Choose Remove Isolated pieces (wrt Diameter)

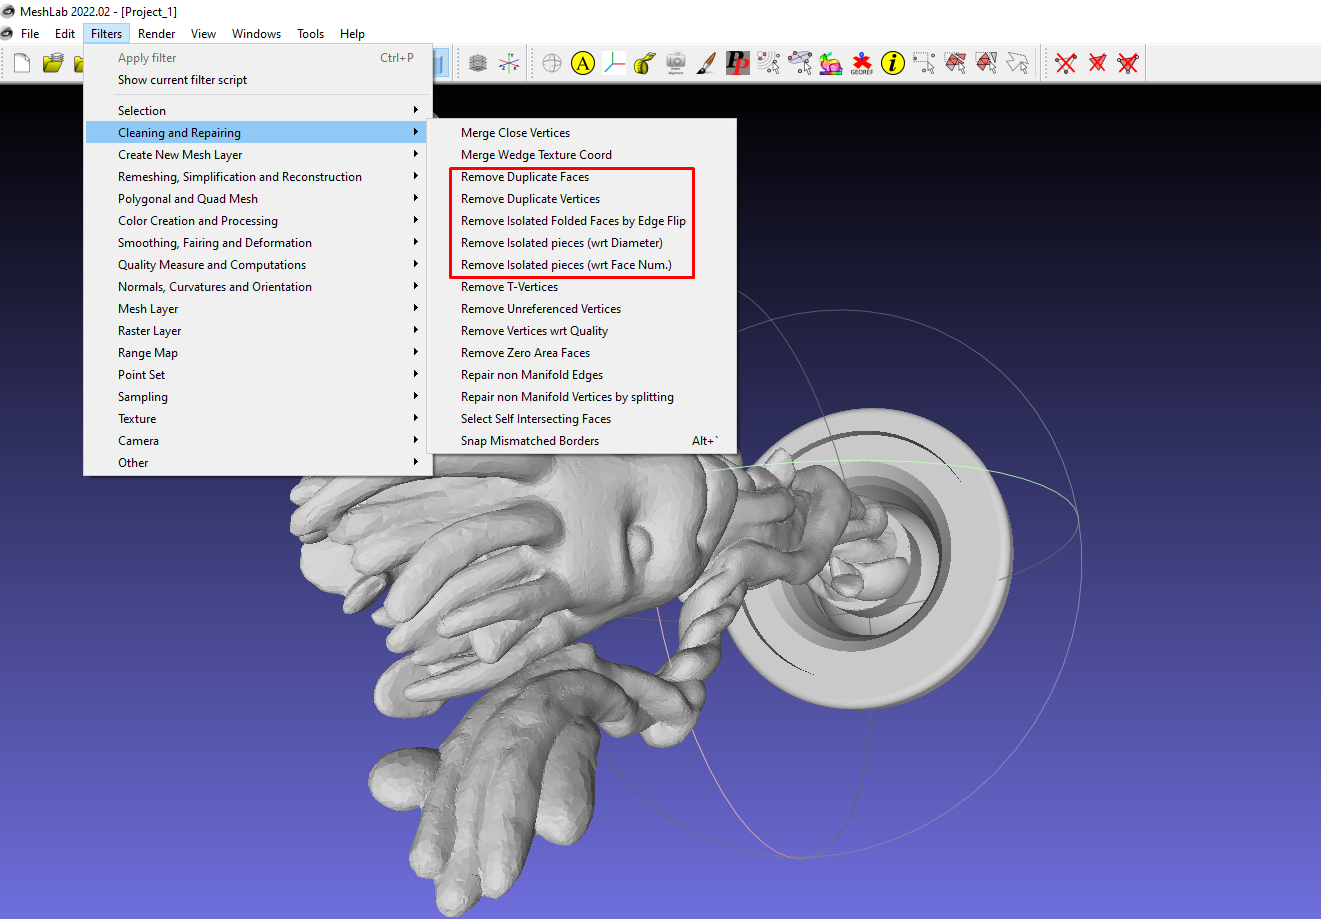(582, 243)
